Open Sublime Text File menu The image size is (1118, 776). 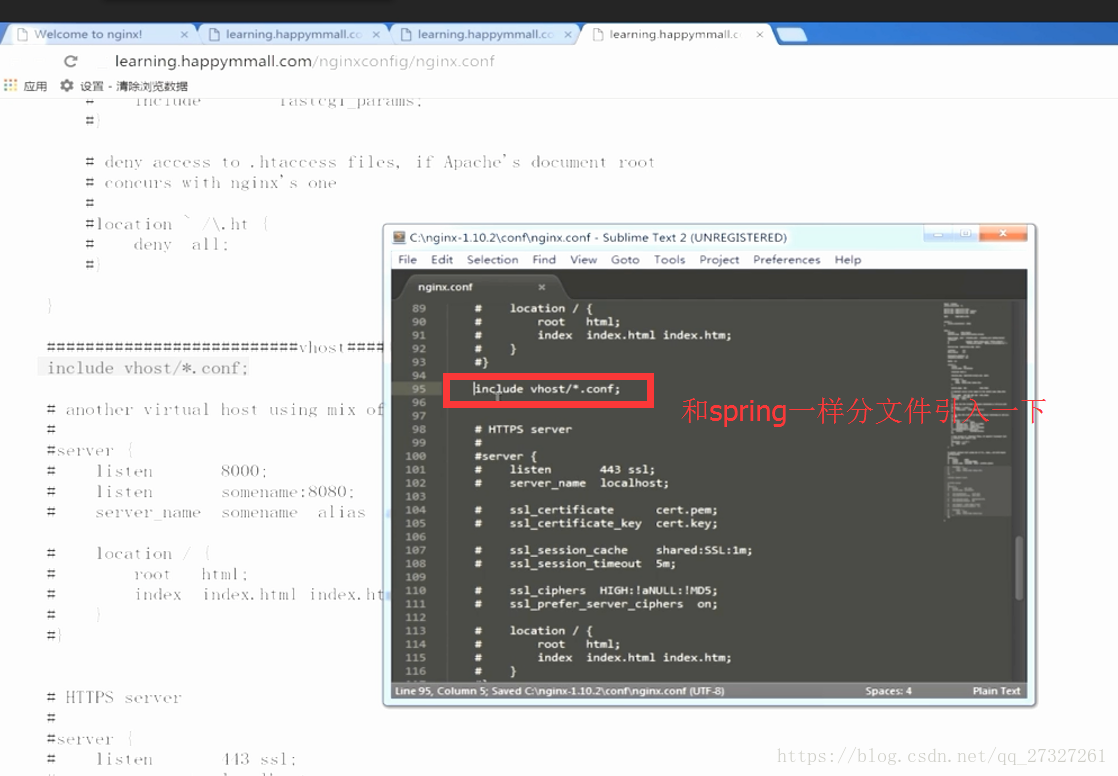407,260
